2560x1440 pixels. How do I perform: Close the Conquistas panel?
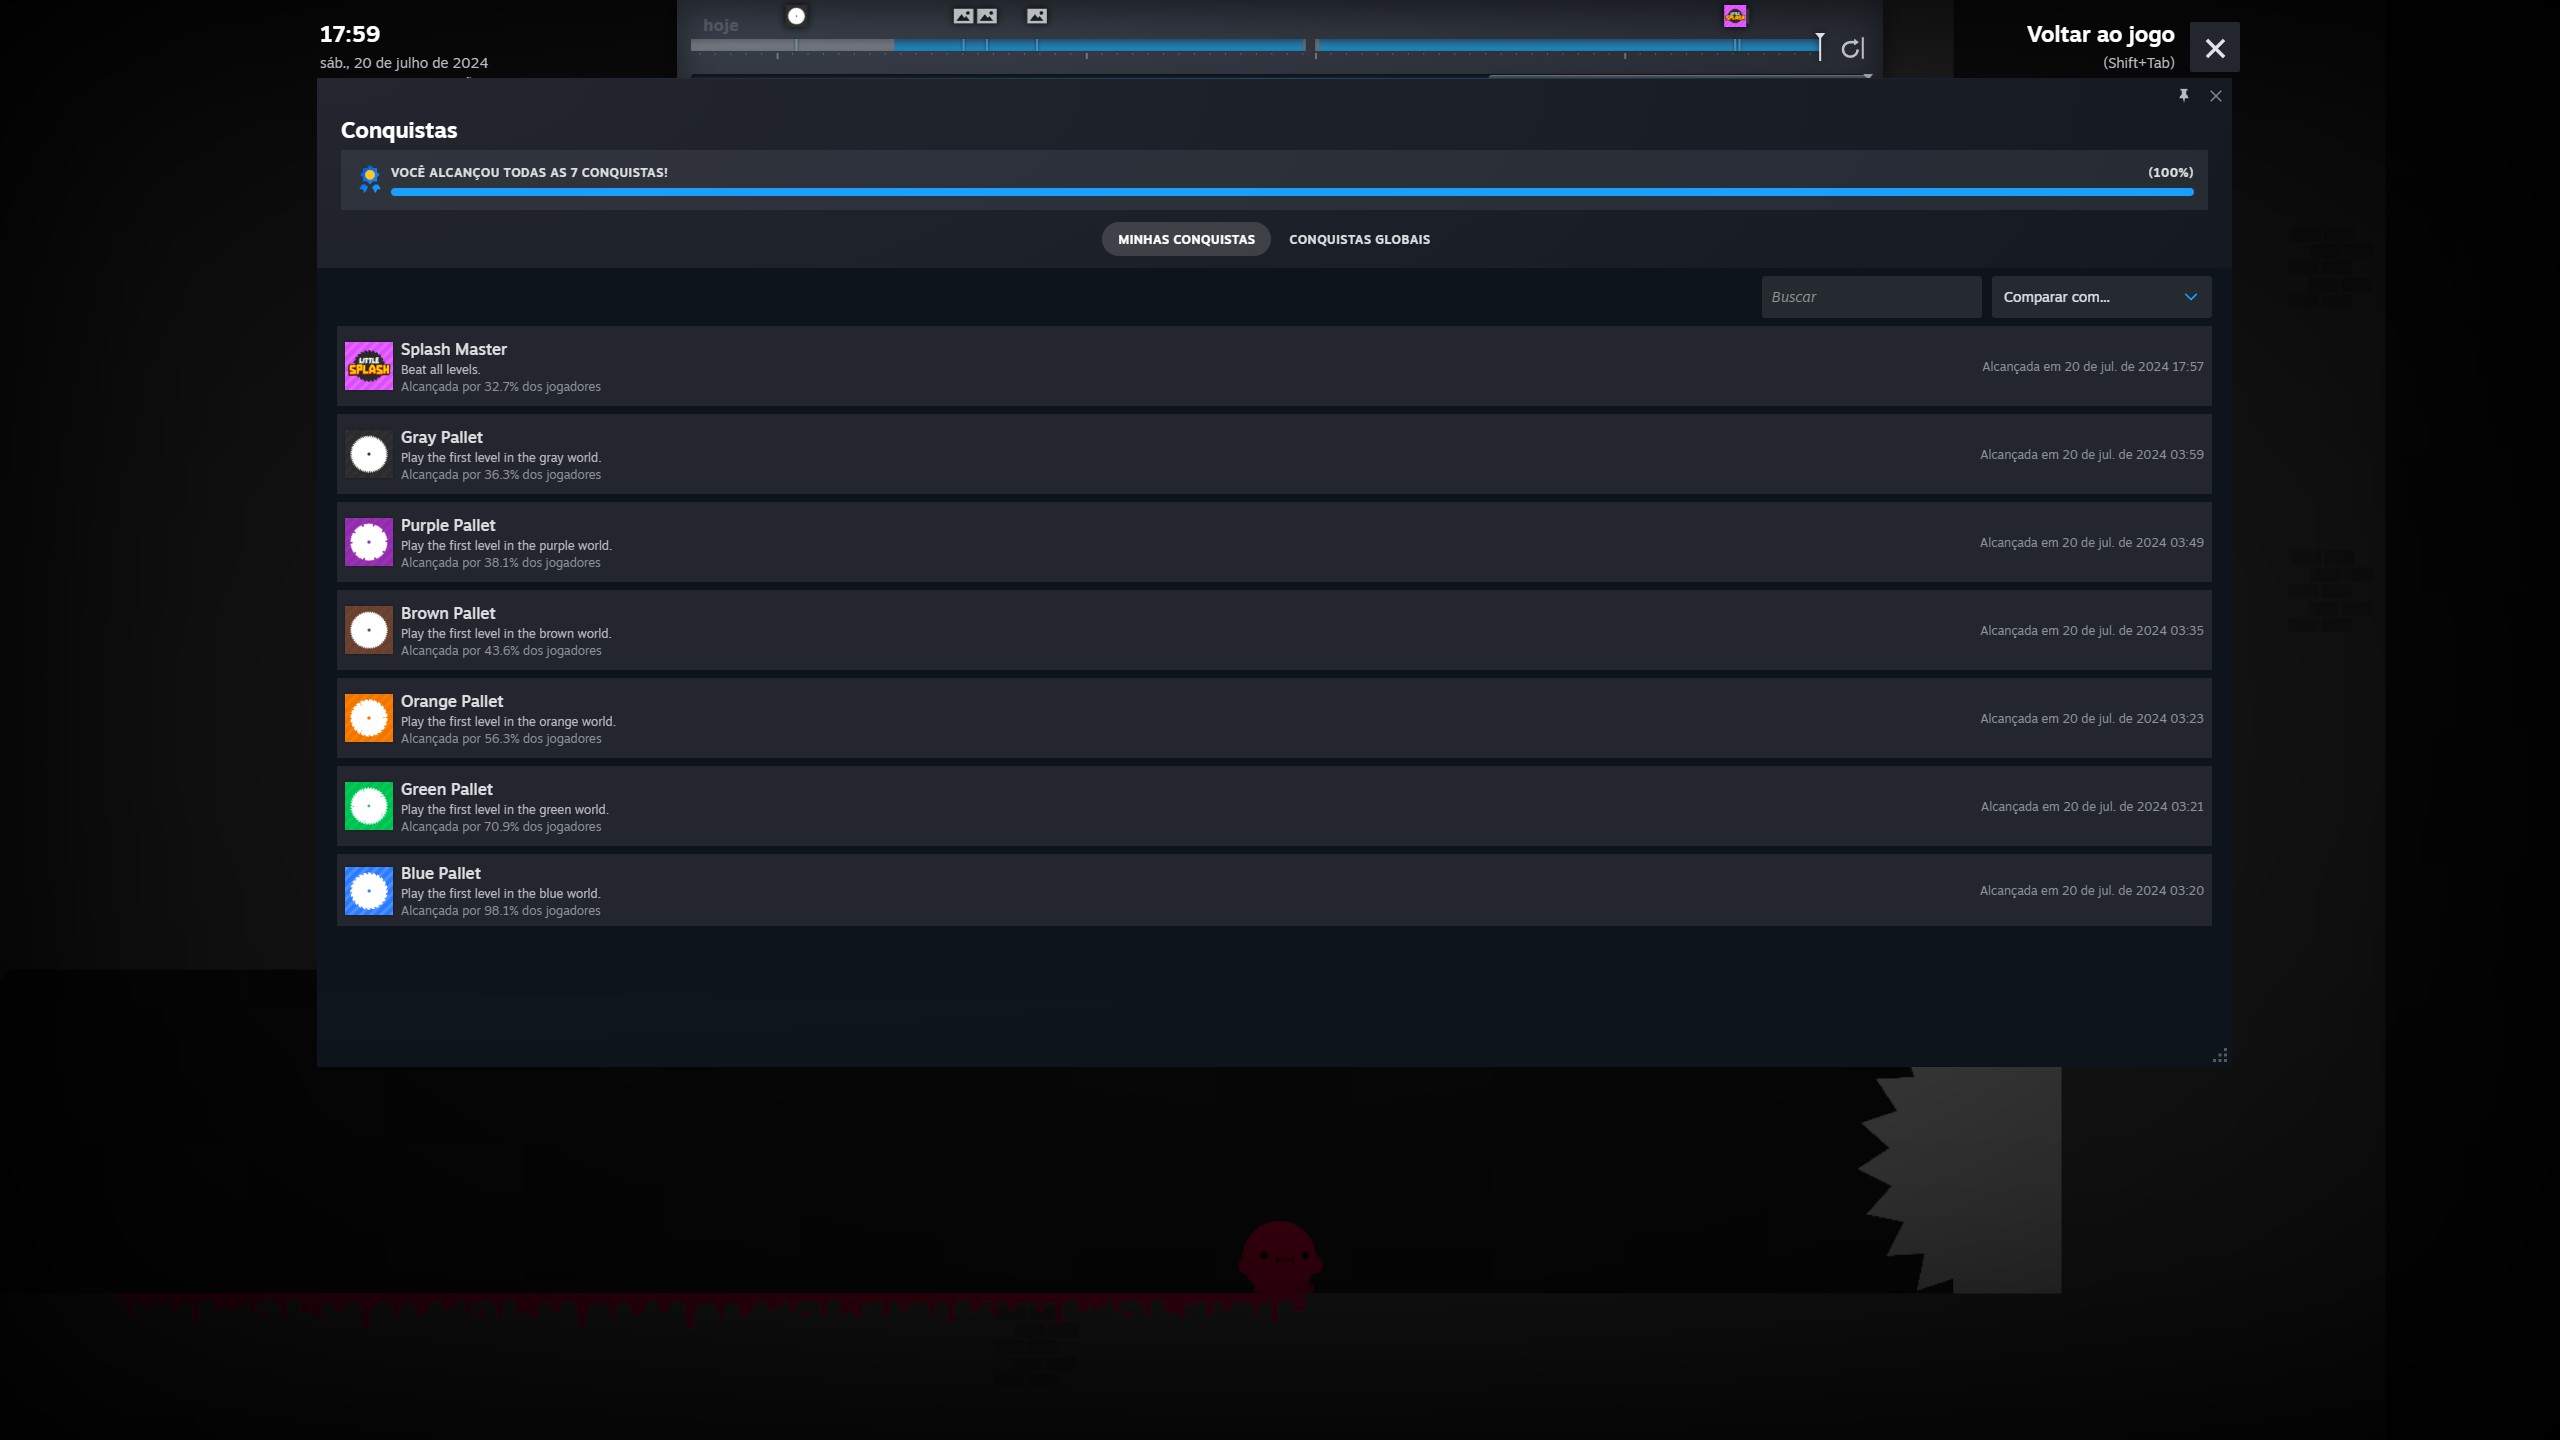pos(2215,96)
